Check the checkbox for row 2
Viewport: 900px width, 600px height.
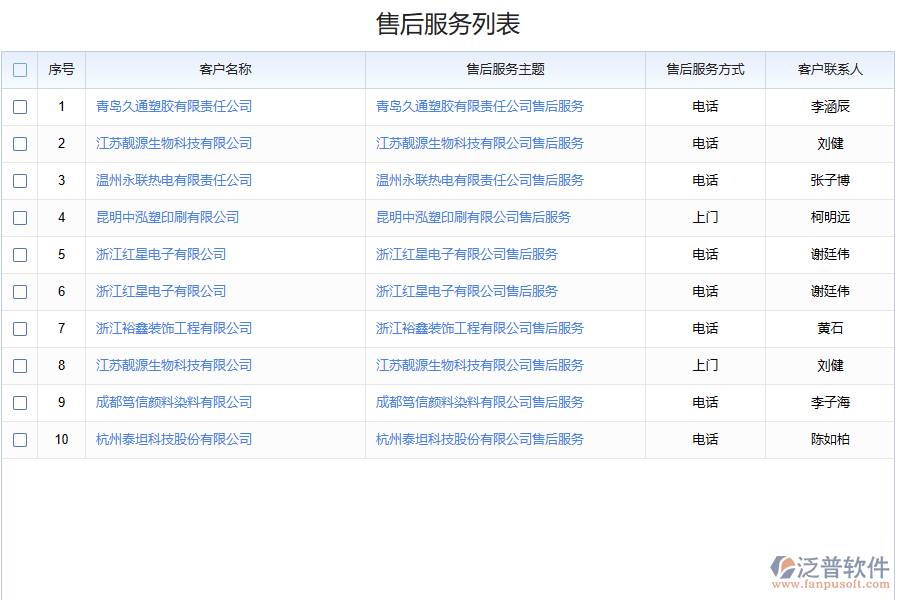click(19, 143)
